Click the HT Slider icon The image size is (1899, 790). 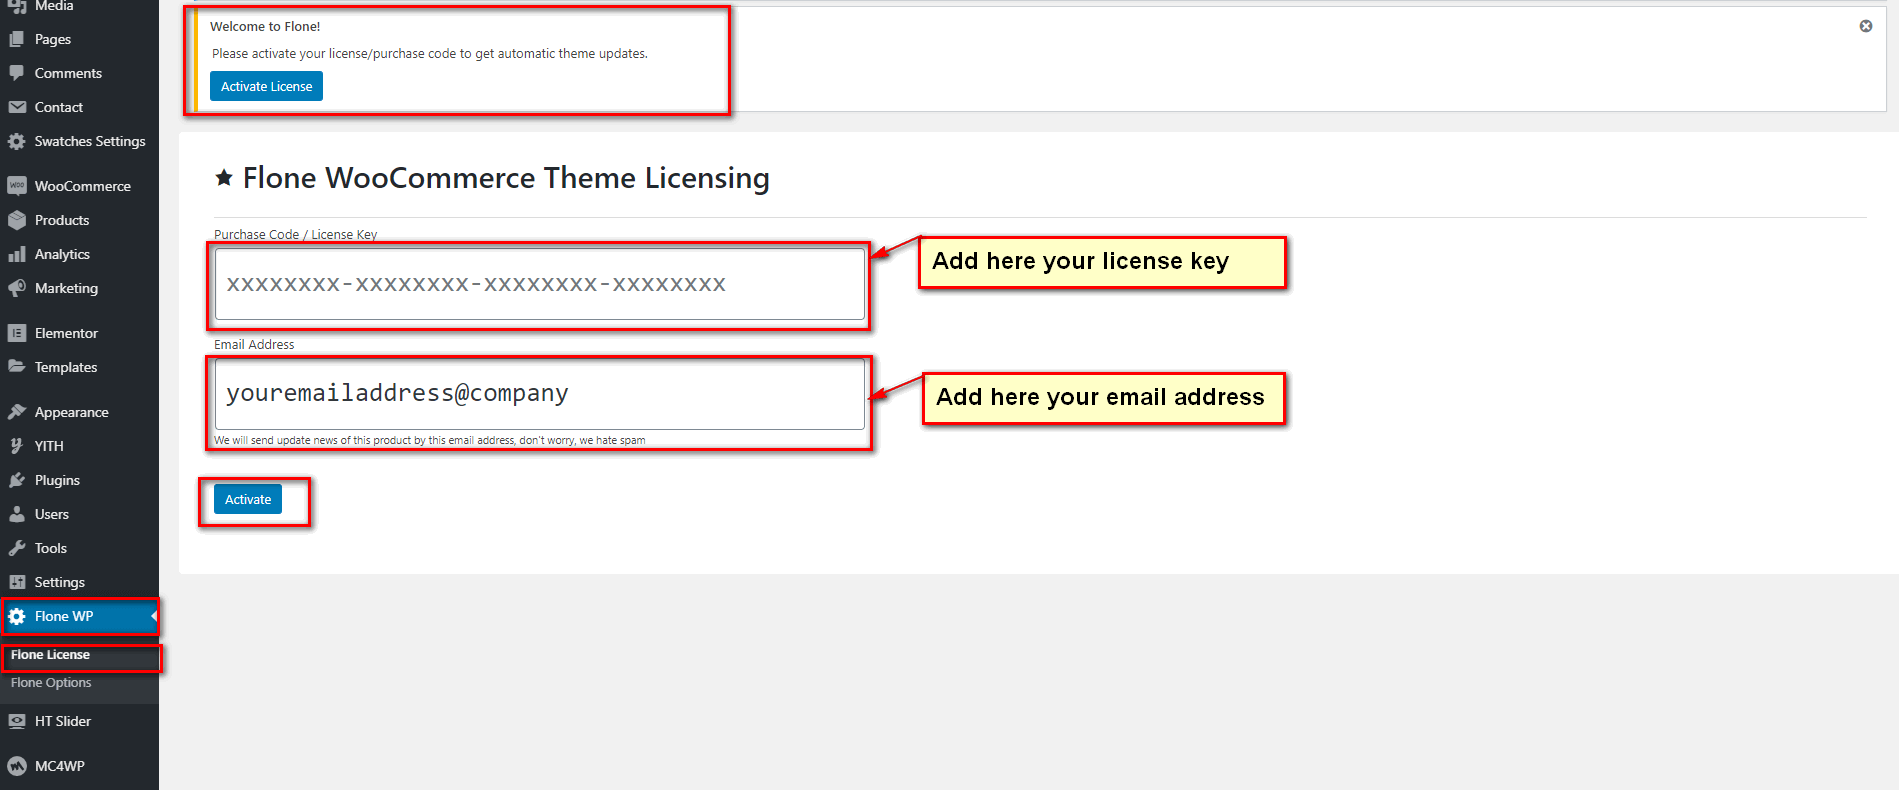[17, 721]
